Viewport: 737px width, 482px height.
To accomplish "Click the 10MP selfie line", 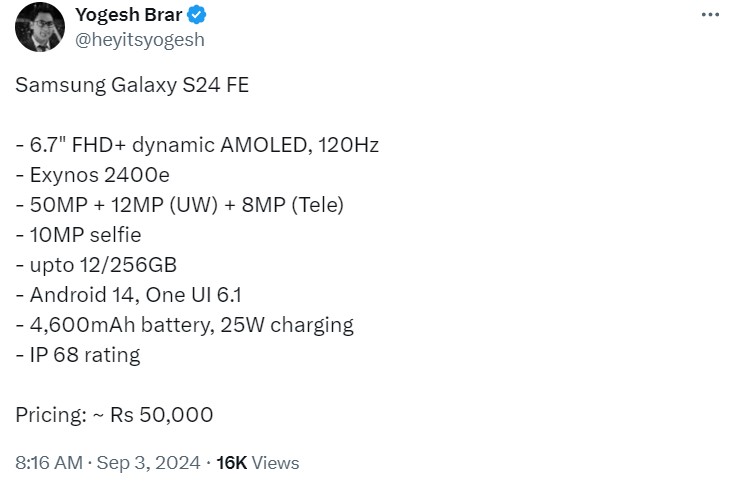I will pos(79,236).
